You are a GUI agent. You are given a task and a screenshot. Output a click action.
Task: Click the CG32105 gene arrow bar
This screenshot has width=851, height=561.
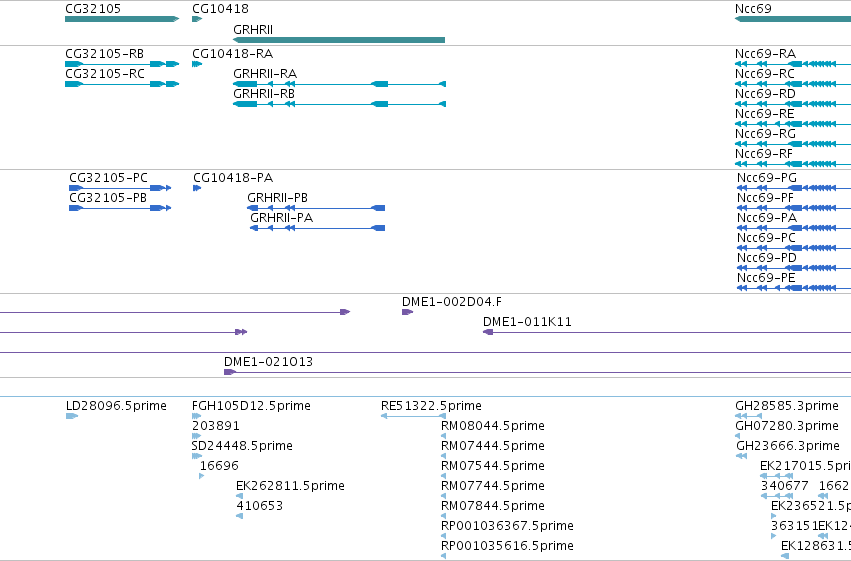click(122, 19)
